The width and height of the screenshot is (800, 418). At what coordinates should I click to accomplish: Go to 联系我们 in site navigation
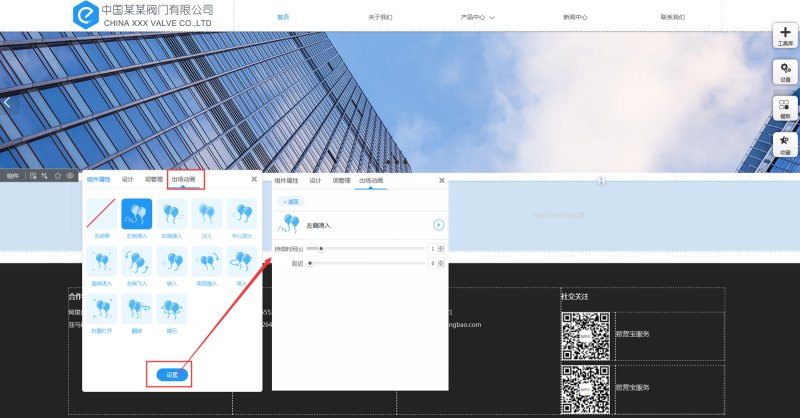pos(672,17)
